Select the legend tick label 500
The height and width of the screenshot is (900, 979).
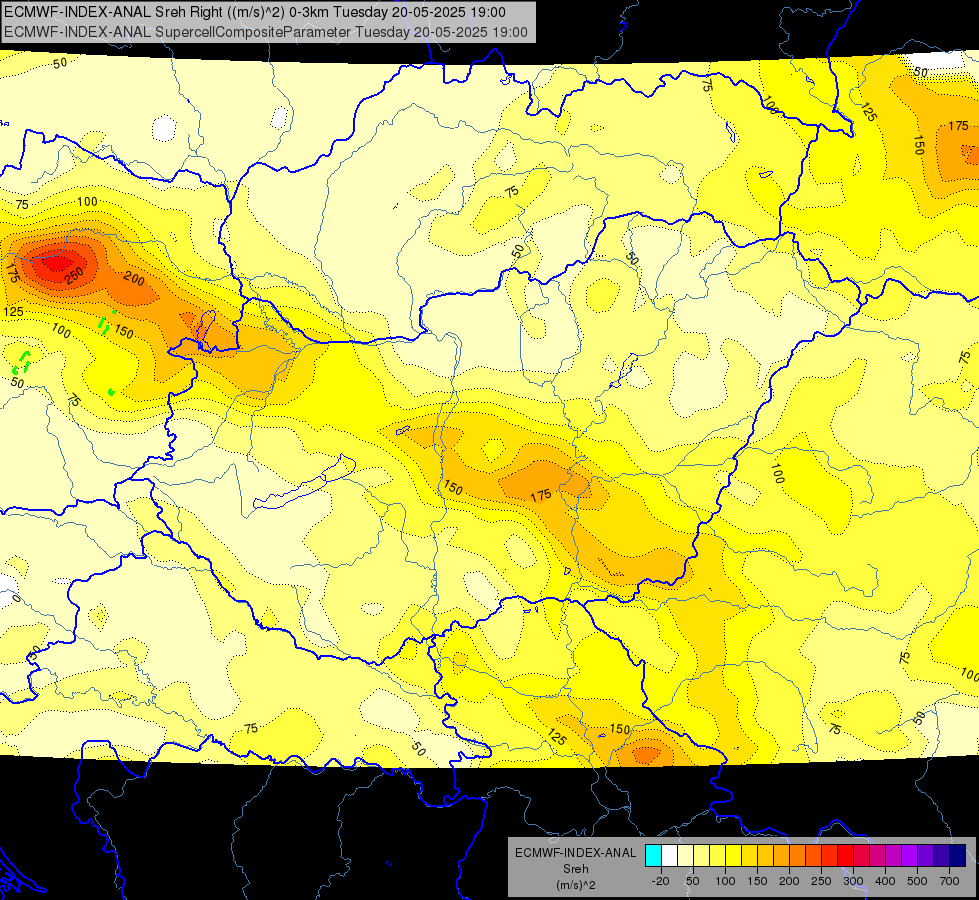pos(917,881)
